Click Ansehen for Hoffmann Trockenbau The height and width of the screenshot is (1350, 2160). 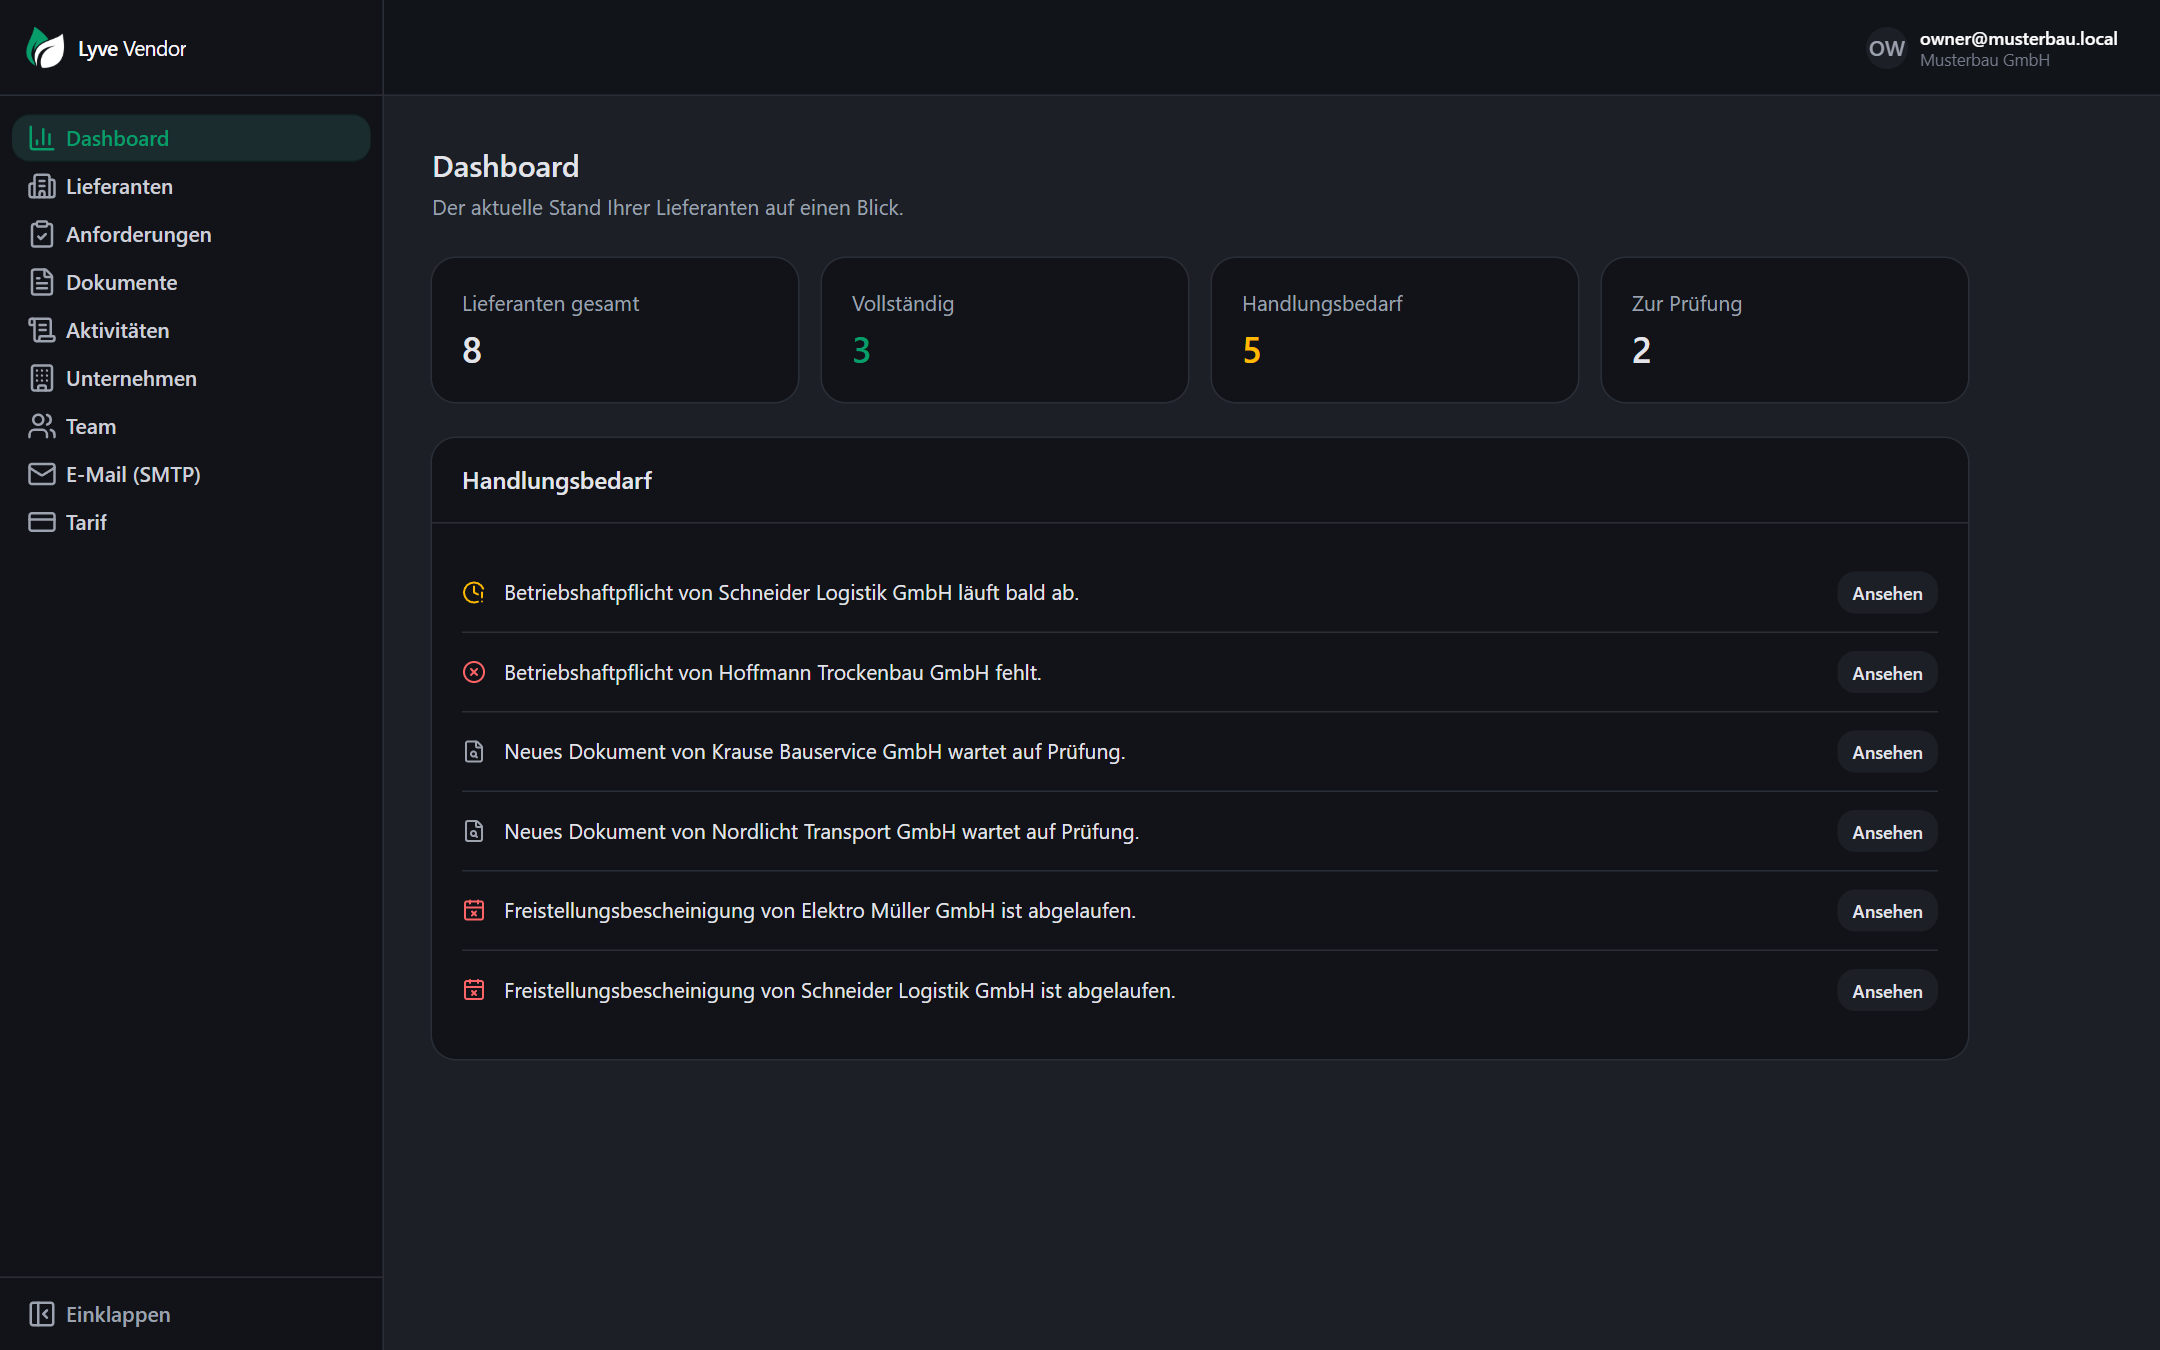tap(1887, 673)
